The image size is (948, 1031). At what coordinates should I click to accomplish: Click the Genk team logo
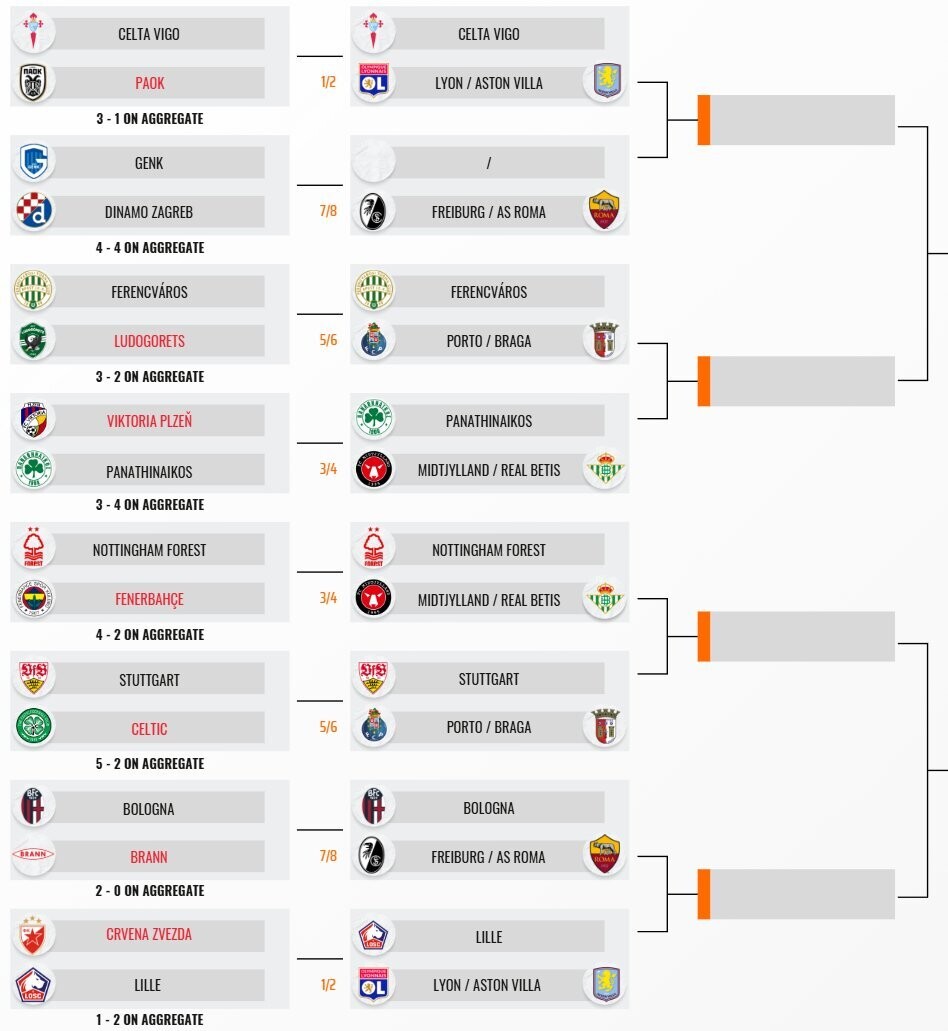pyautogui.click(x=34, y=162)
